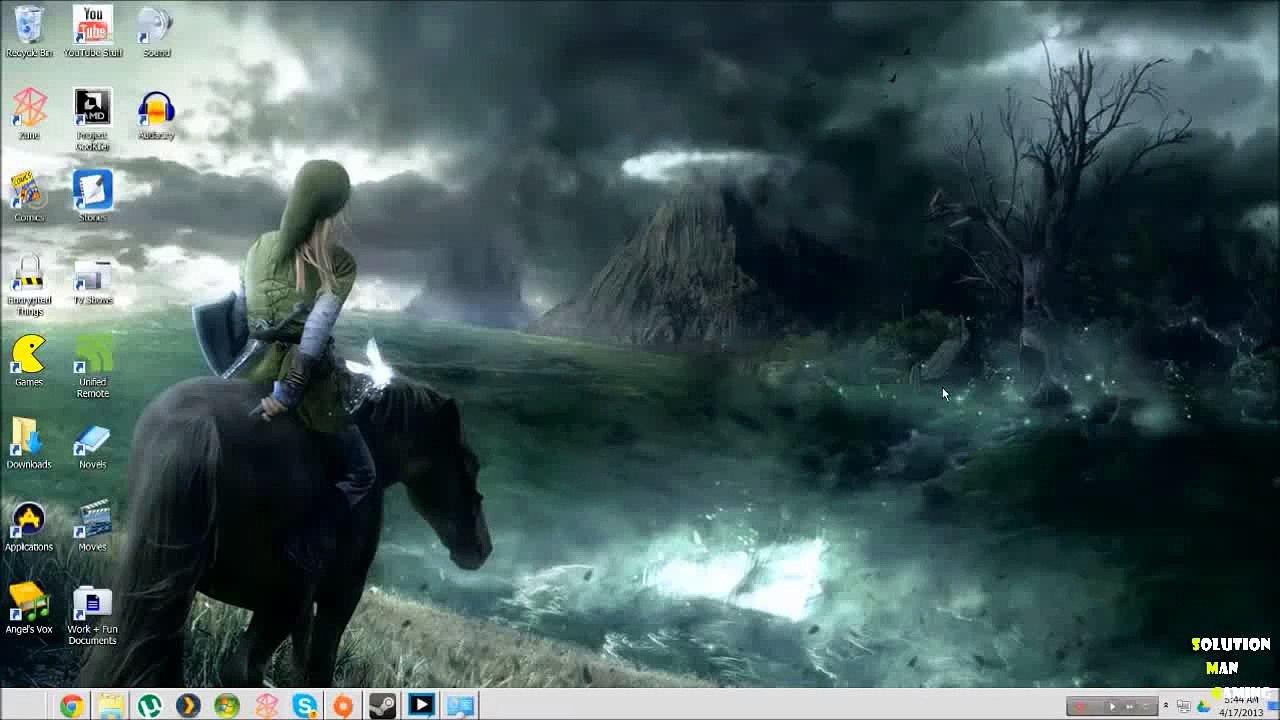Select the Comics desktop shortcut
Image resolution: width=1280 pixels, height=720 pixels.
click(x=29, y=196)
